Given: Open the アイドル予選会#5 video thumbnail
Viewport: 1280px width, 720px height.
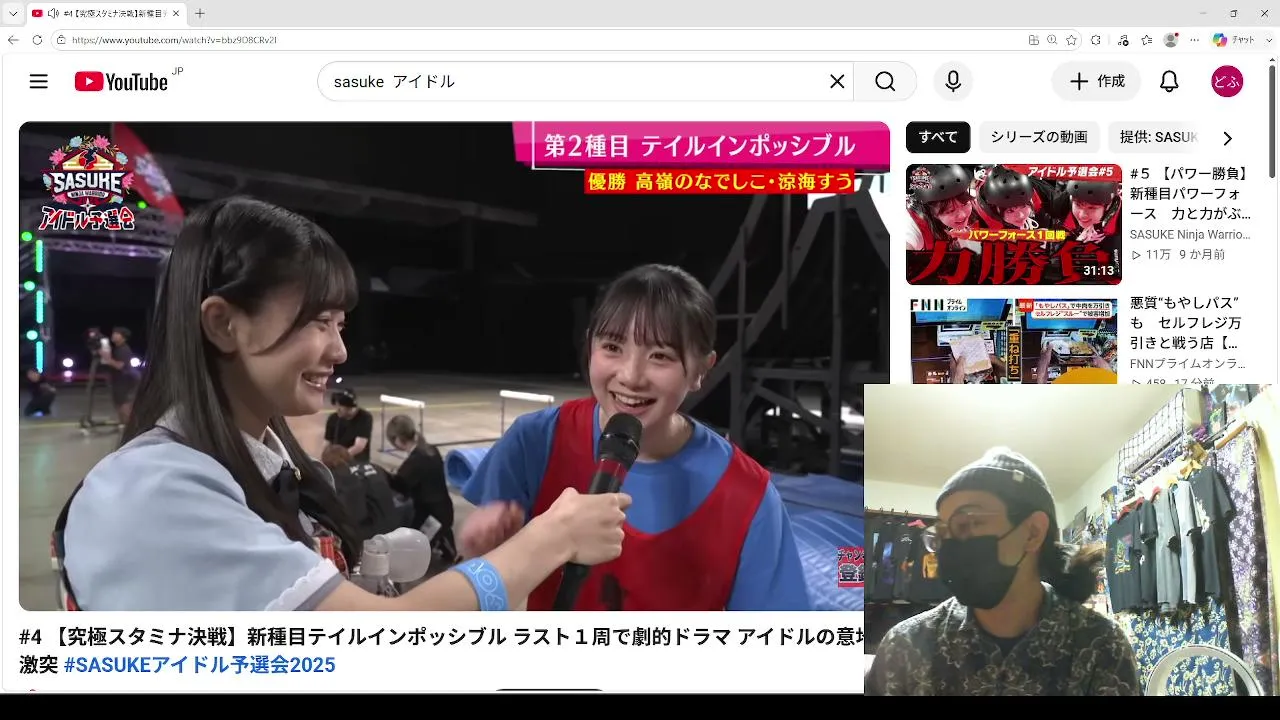Looking at the screenshot, I should [1014, 224].
